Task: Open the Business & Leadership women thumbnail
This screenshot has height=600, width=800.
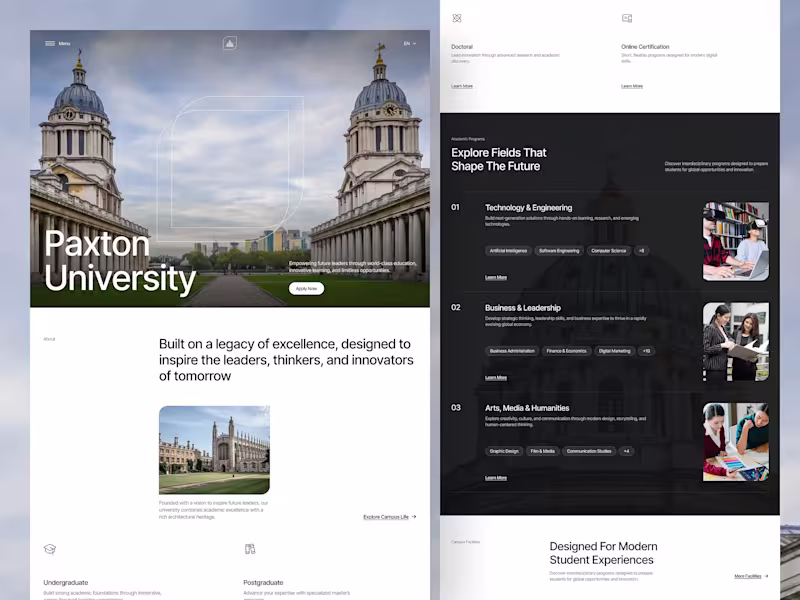Action: pyautogui.click(x=736, y=341)
